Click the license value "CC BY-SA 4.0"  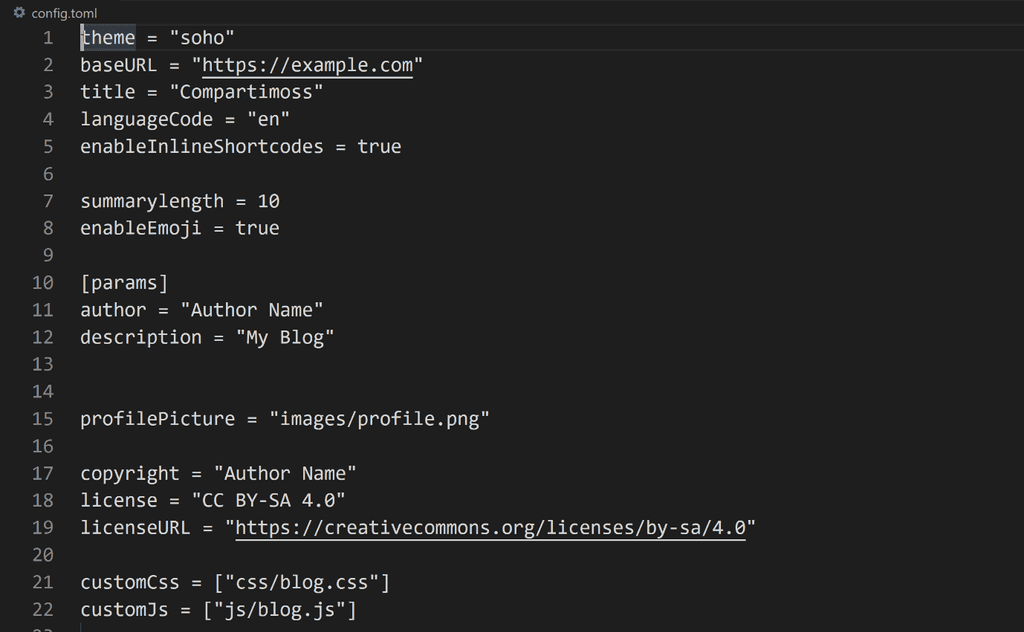(268, 500)
